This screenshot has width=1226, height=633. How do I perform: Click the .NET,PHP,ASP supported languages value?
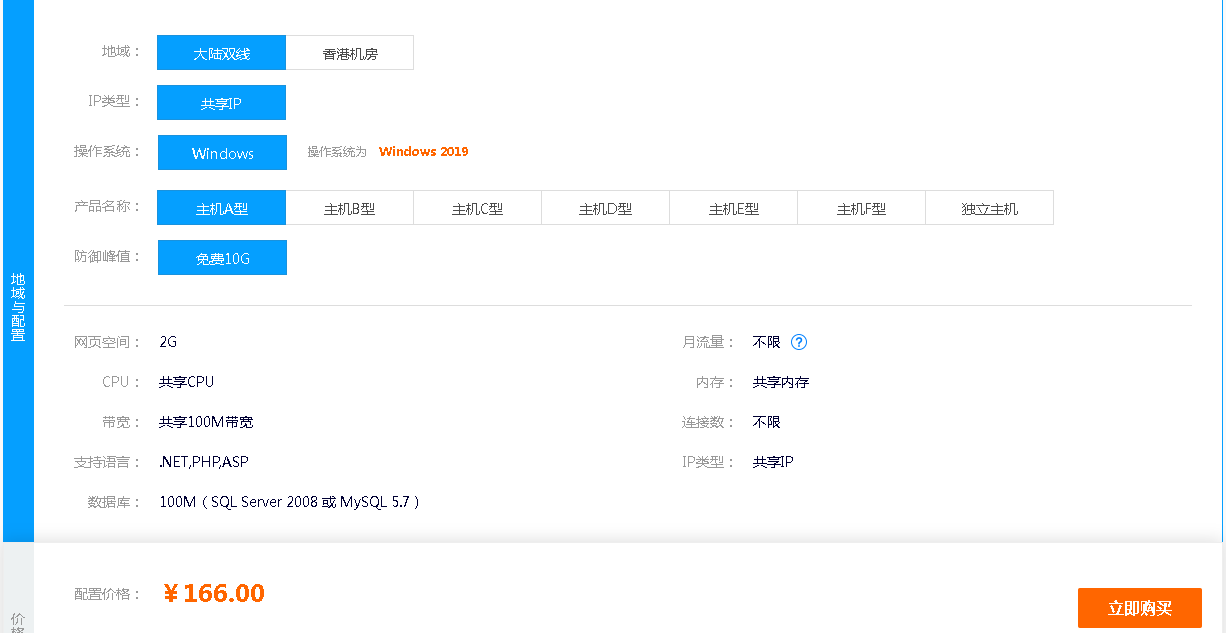coord(204,462)
